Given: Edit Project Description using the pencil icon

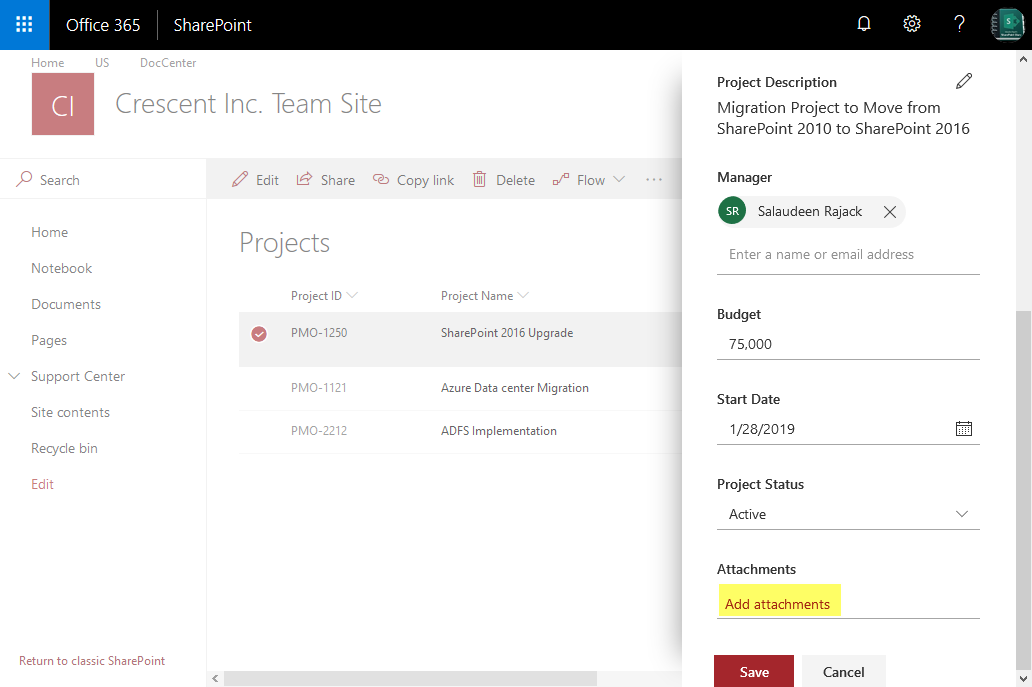Looking at the screenshot, I should pos(963,80).
